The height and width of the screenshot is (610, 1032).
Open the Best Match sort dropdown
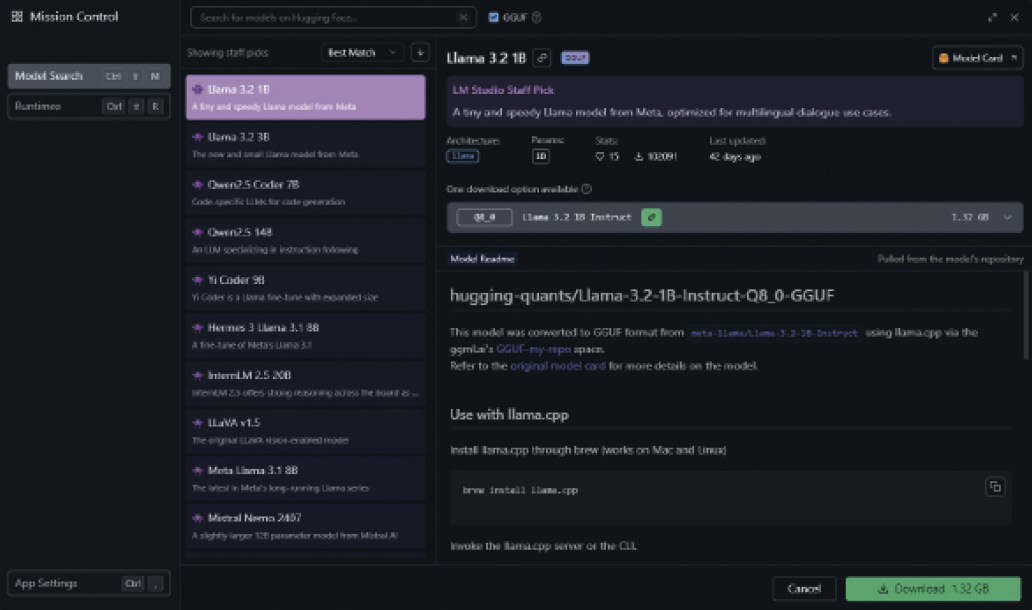click(361, 53)
